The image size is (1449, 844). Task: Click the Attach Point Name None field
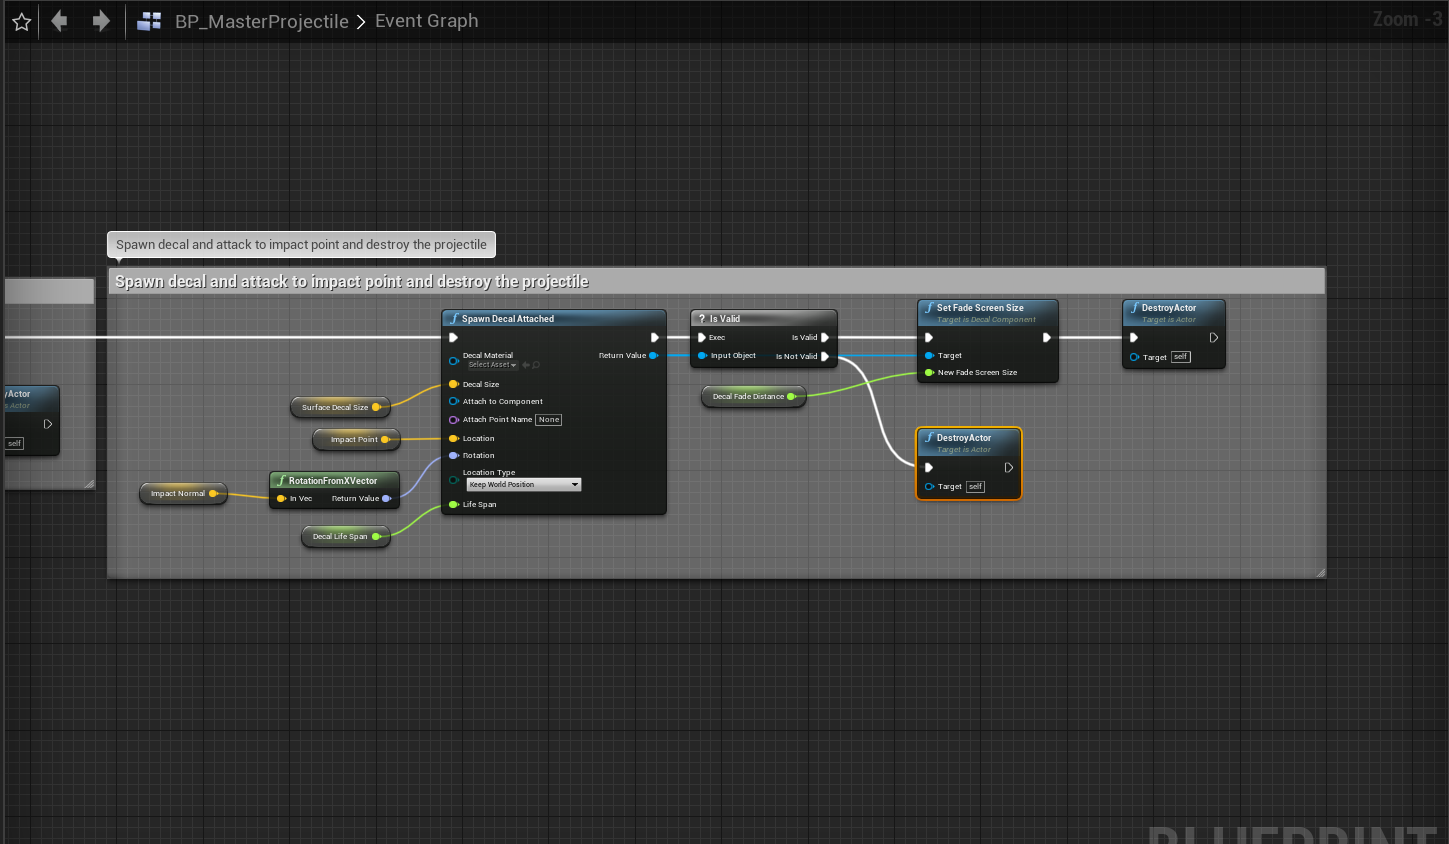[548, 420]
